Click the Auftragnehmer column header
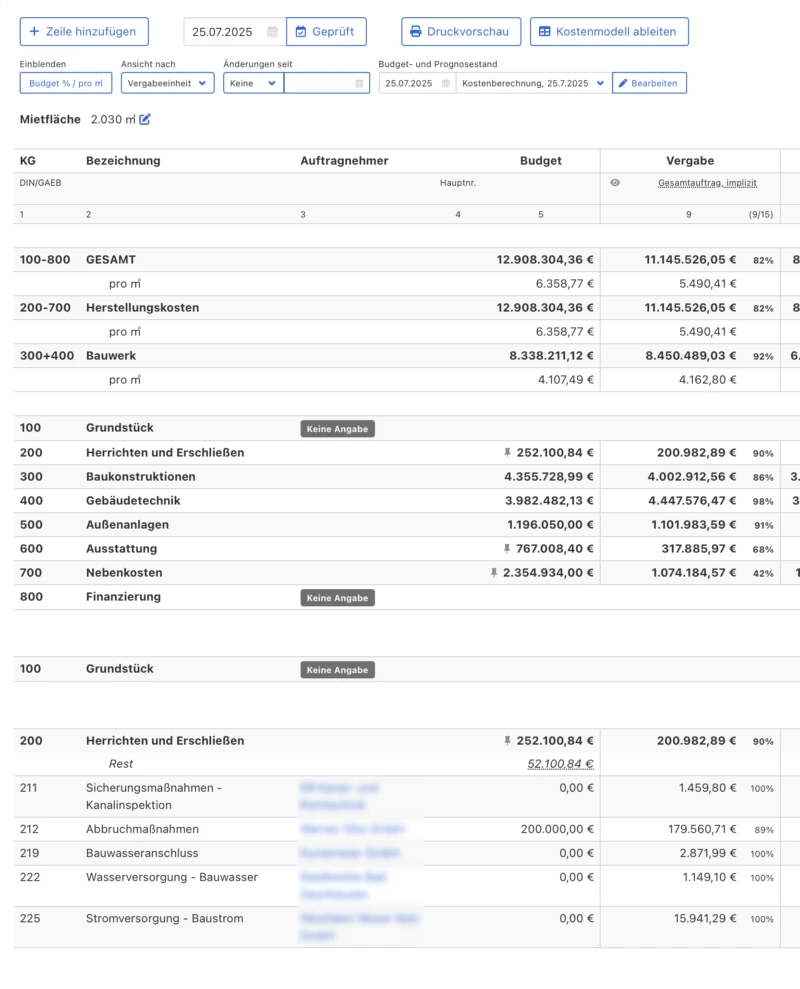Image resolution: width=800 pixels, height=989 pixels. pos(344,161)
